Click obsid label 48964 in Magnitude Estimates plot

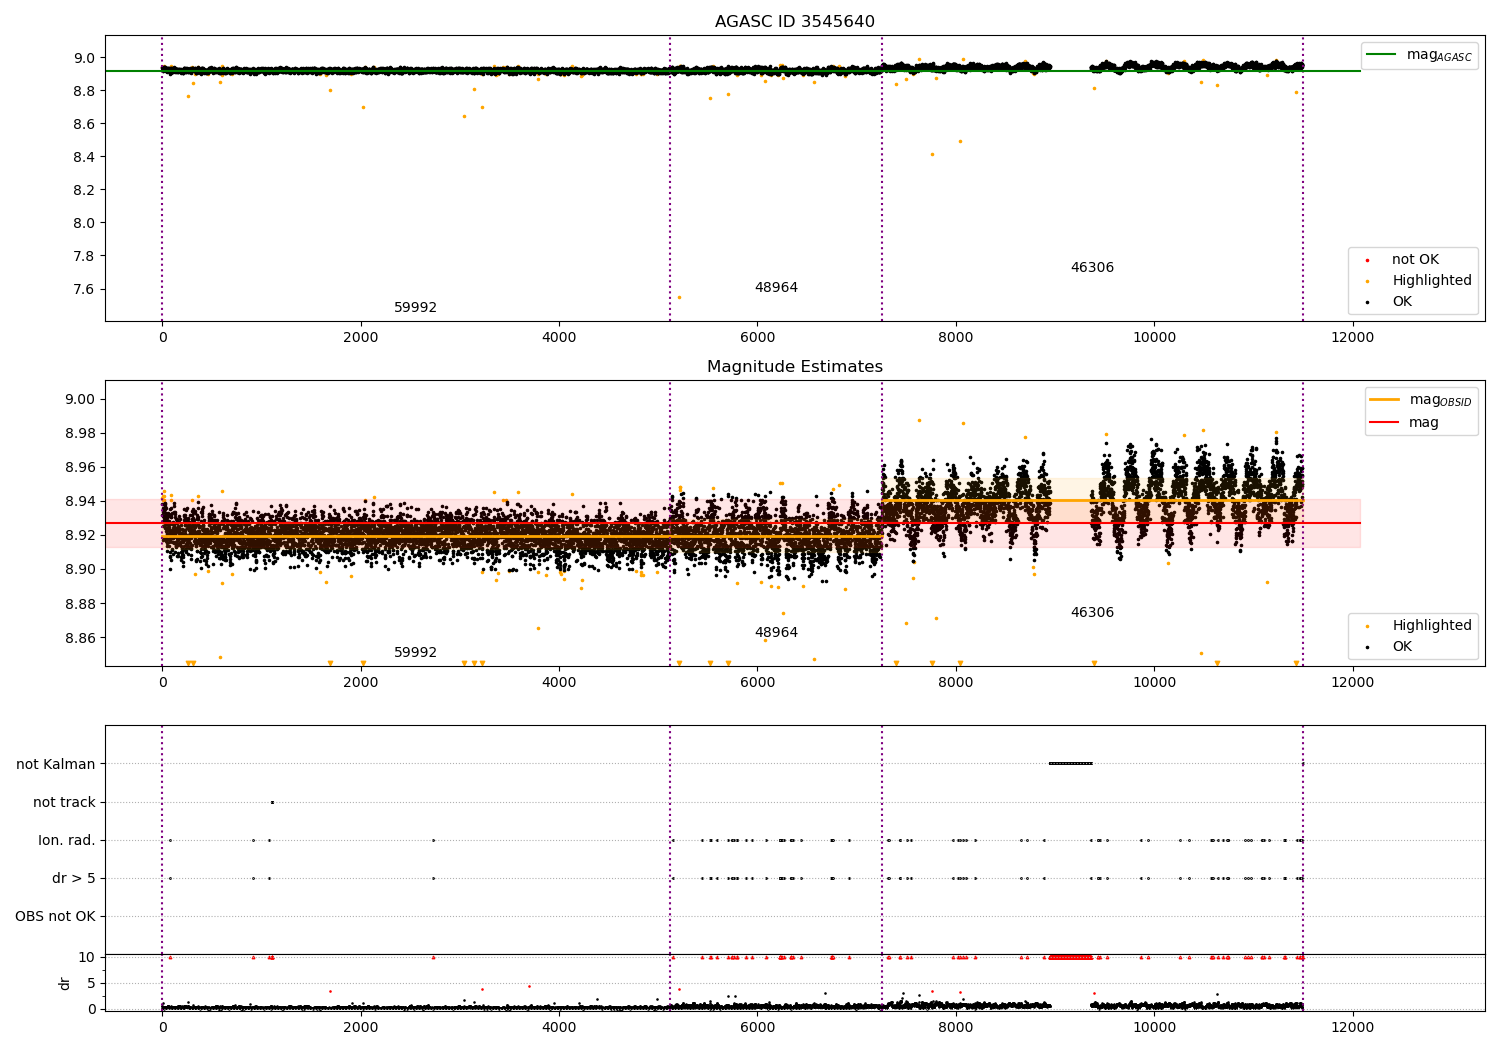[776, 633]
